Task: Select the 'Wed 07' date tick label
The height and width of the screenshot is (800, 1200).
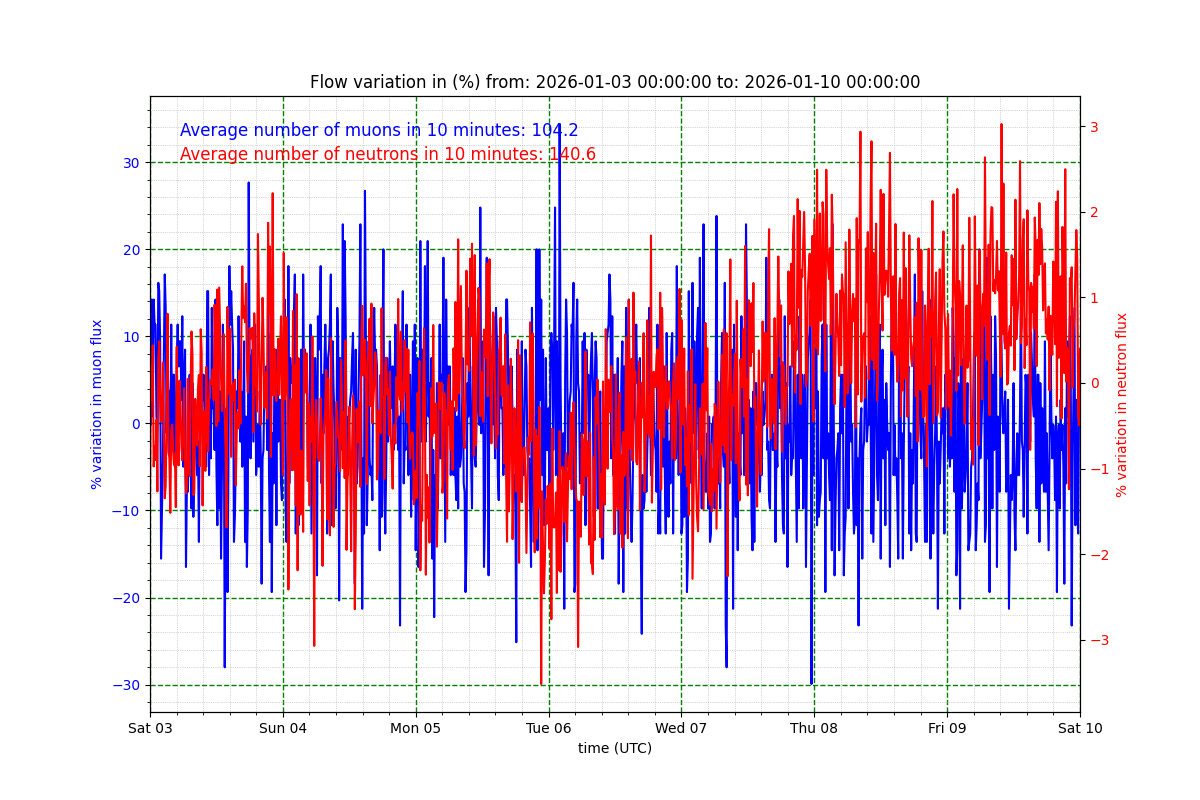Action: [x=681, y=728]
